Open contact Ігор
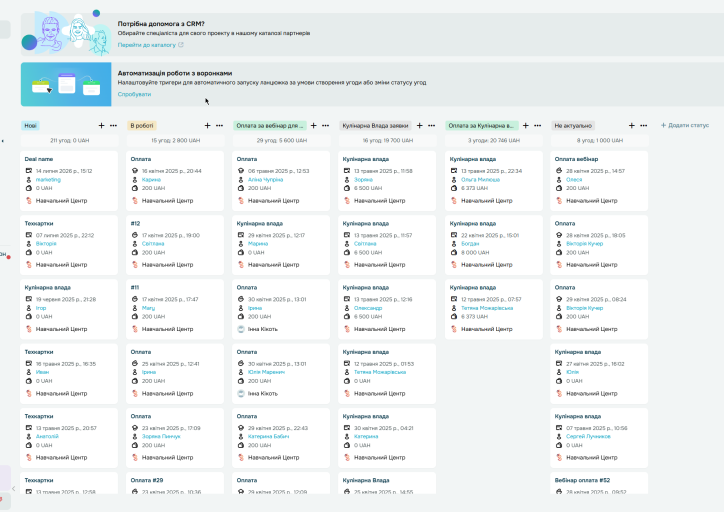This screenshot has width=724, height=512. coord(41,307)
